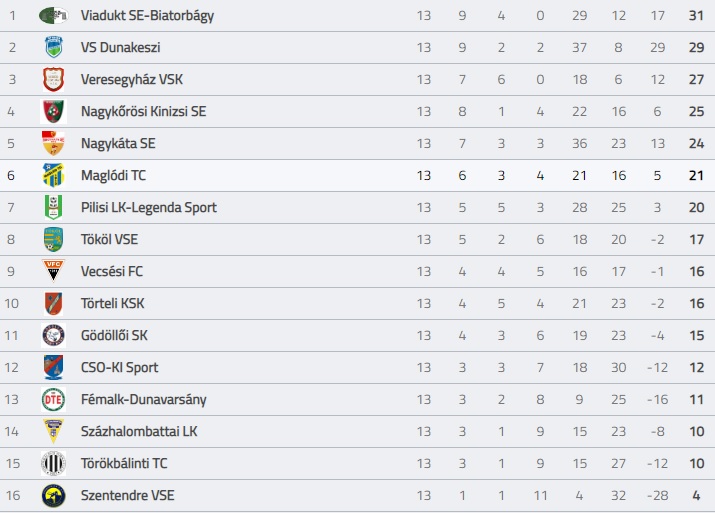This screenshot has width=715, height=513.
Task: Select the Fémalk-Dunavarsány DTE round logo
Action: coord(53,399)
